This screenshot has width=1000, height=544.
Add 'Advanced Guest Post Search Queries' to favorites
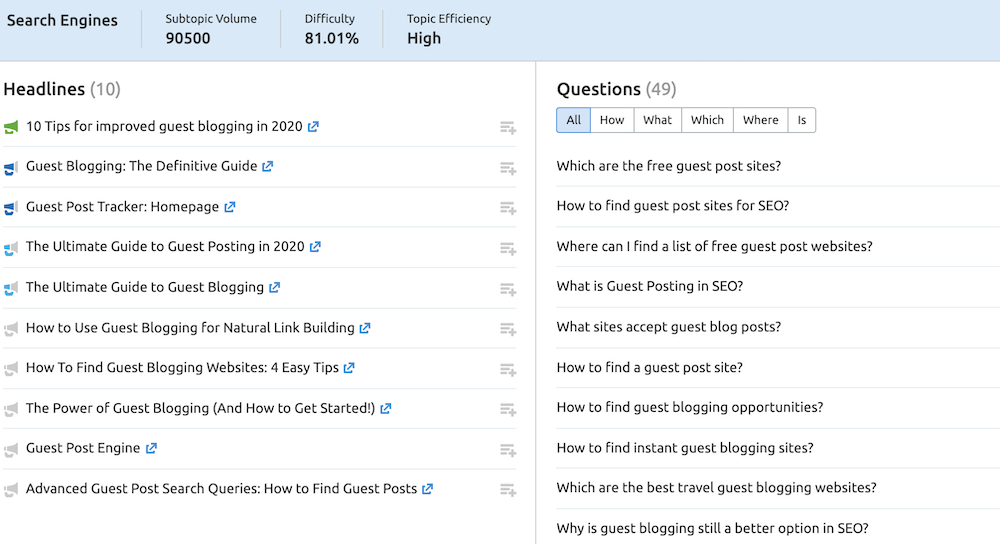tap(508, 490)
